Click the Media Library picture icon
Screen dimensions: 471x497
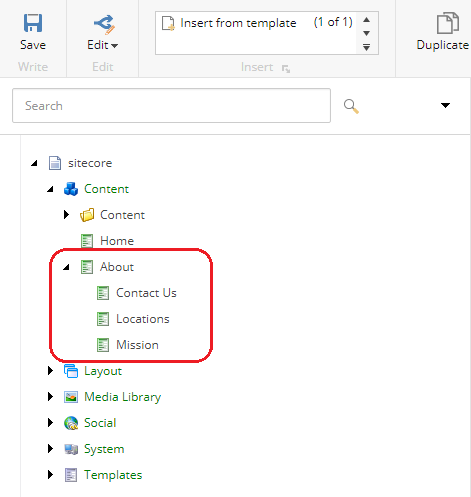click(x=71, y=397)
